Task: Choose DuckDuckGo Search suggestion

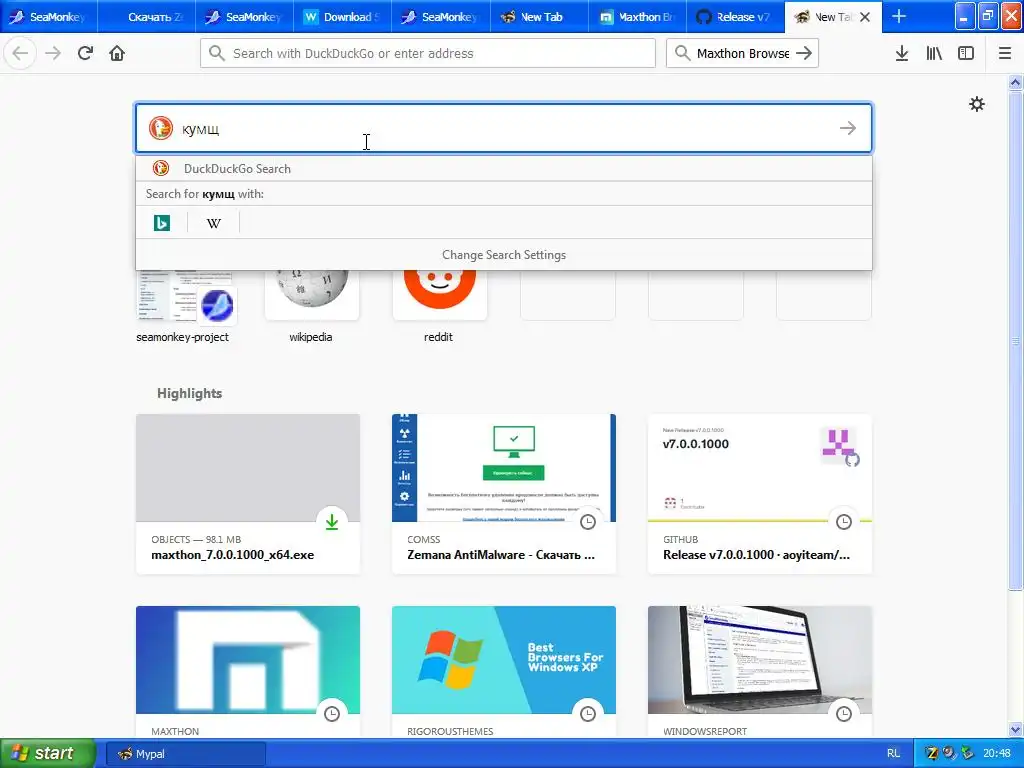Action: coord(504,168)
